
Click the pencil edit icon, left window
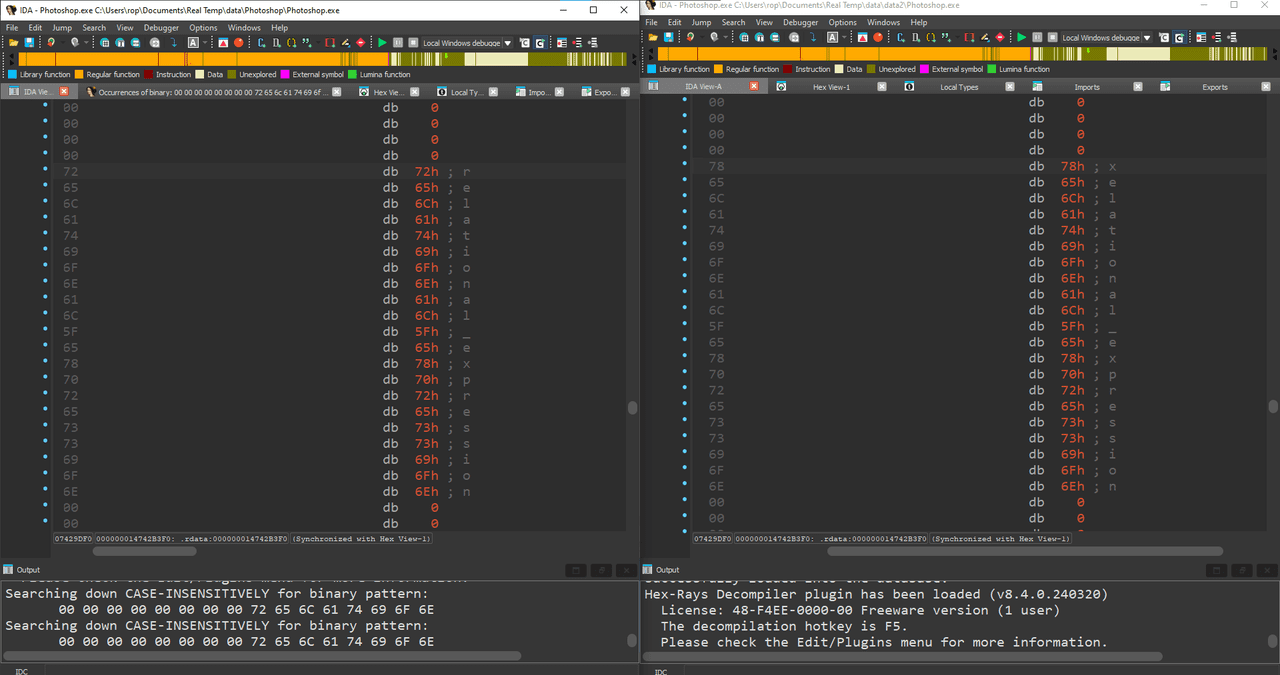tap(345, 43)
